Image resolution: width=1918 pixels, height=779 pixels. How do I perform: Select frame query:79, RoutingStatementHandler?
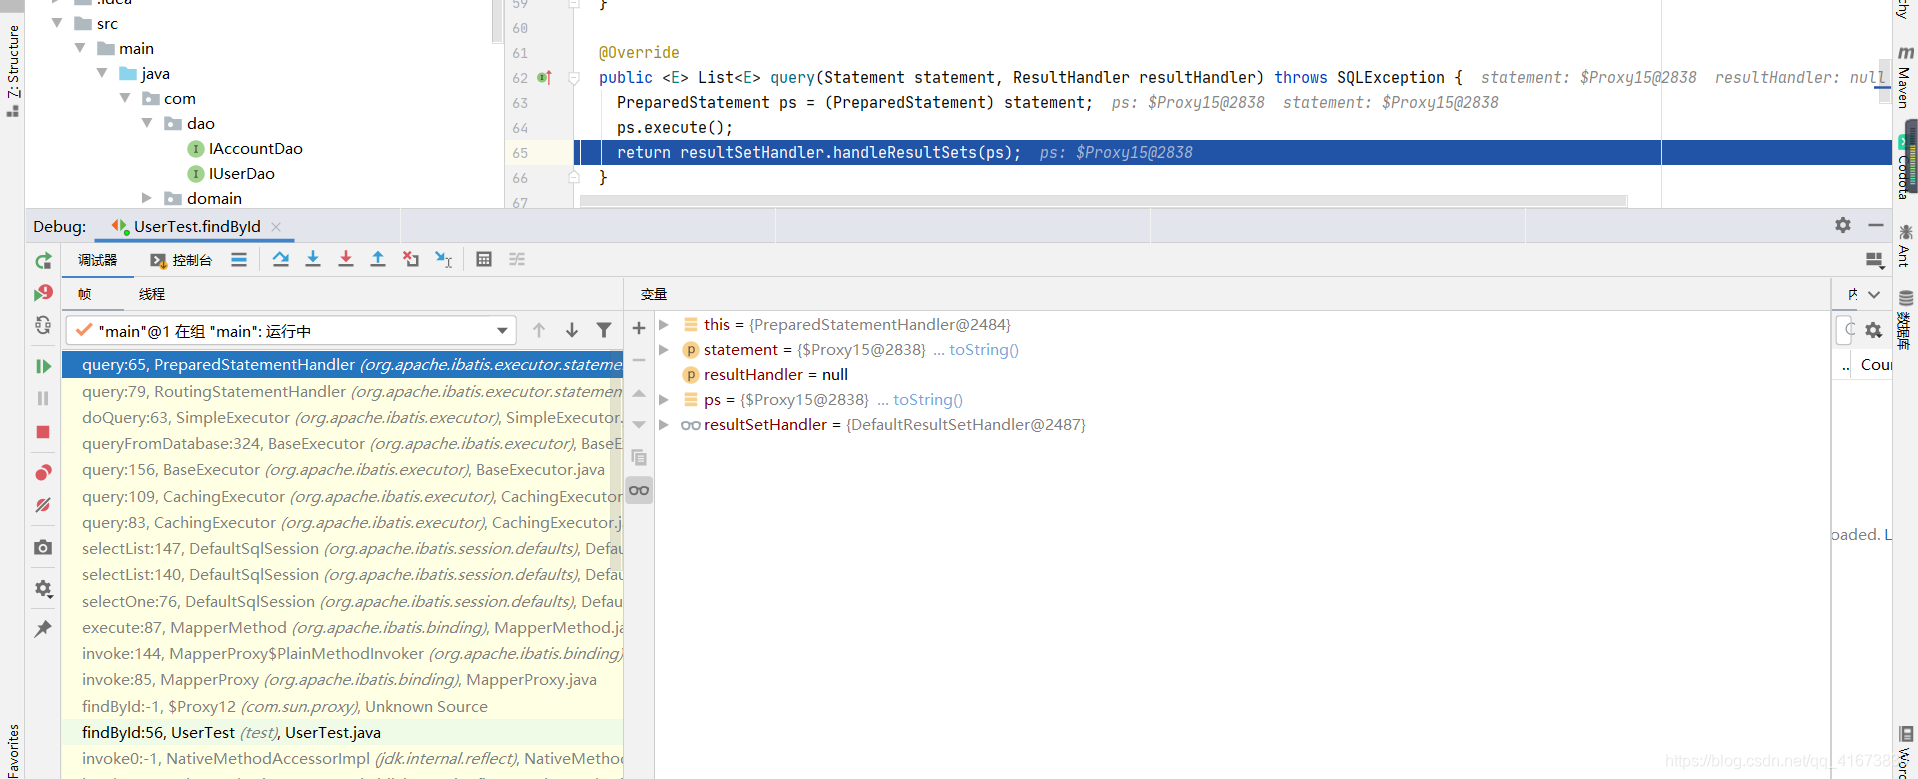pyautogui.click(x=342, y=391)
